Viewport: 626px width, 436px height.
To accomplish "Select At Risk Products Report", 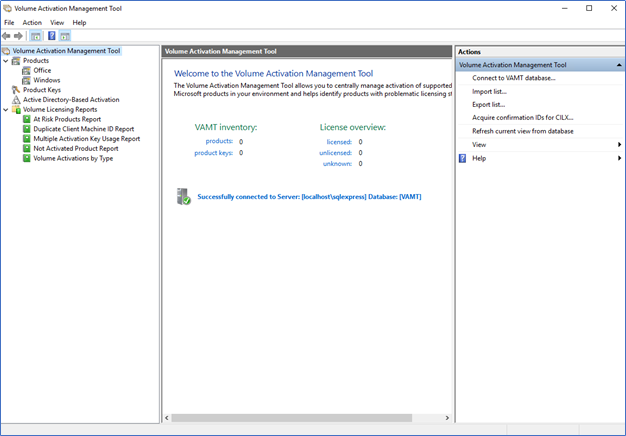I will pyautogui.click(x=67, y=119).
